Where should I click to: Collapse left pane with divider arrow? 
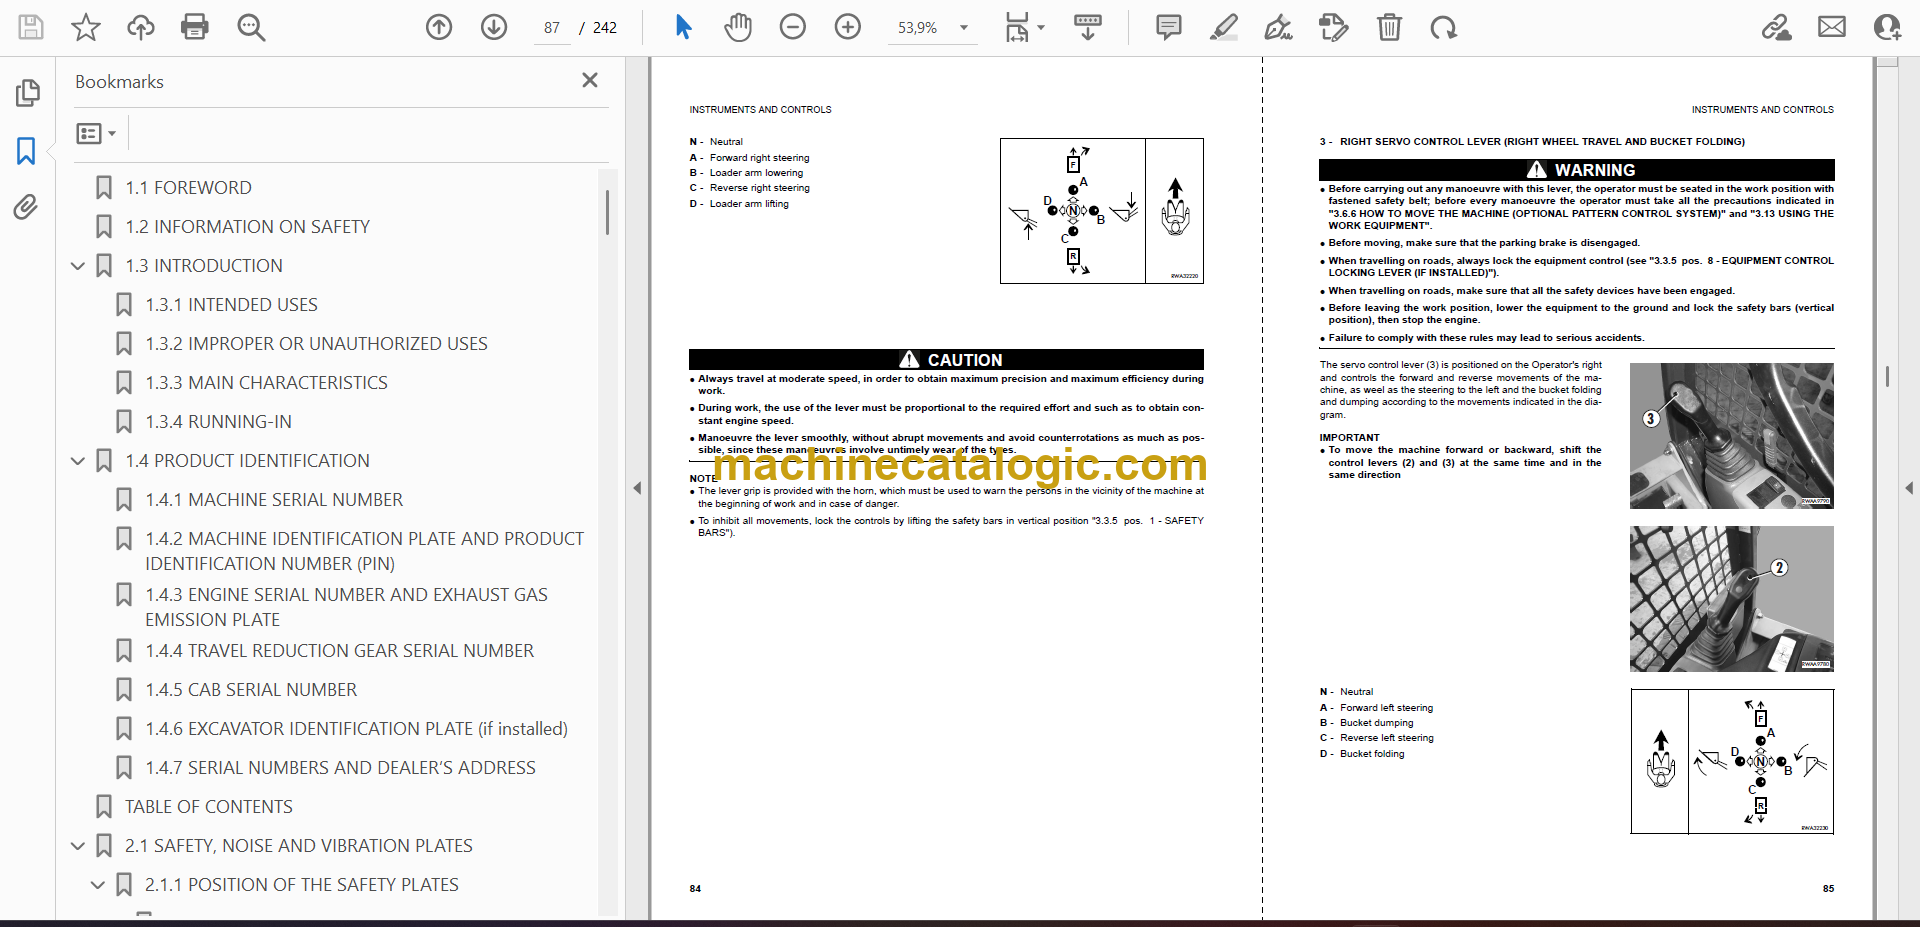point(637,488)
